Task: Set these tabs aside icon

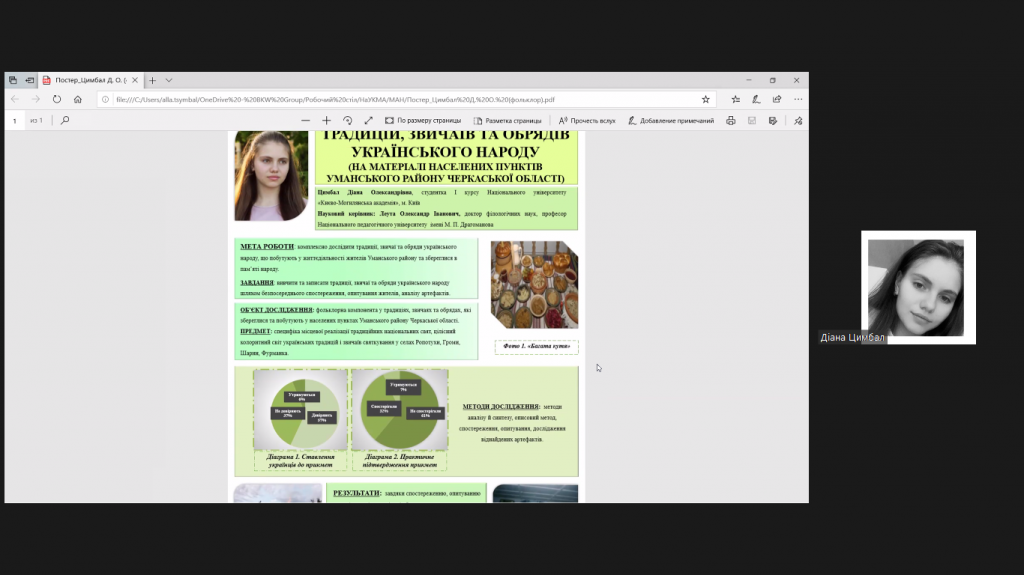Action: pyautogui.click(x=29, y=80)
